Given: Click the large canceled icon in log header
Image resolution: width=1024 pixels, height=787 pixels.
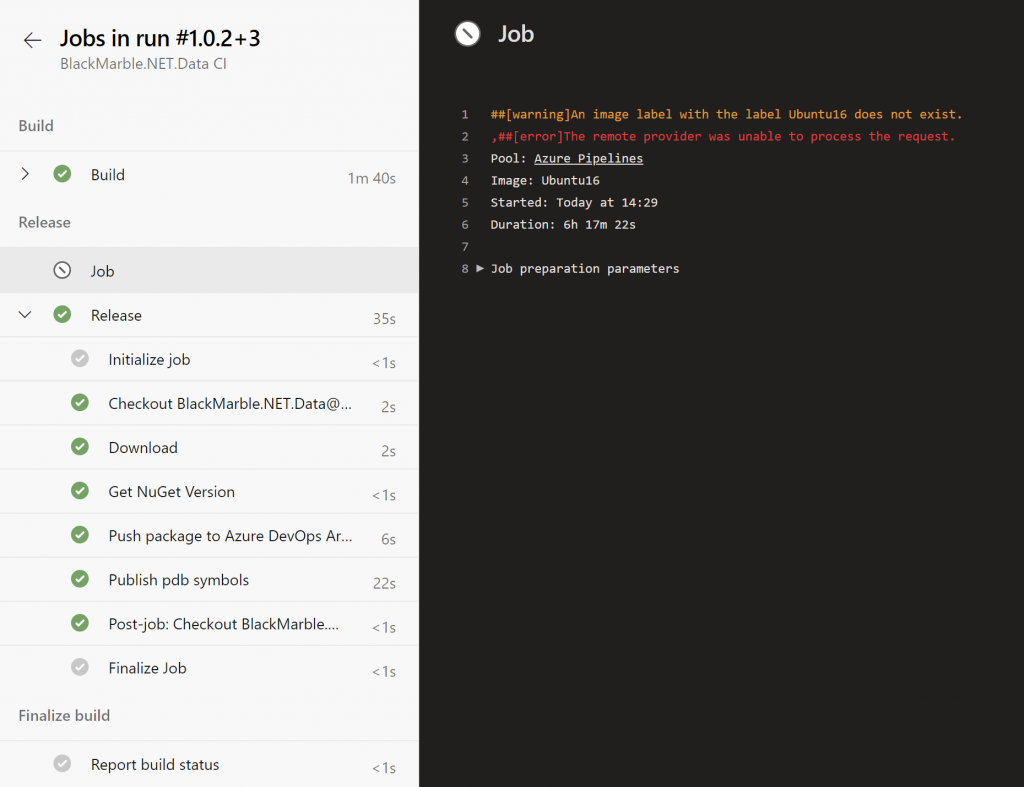Looking at the screenshot, I should 468,34.
